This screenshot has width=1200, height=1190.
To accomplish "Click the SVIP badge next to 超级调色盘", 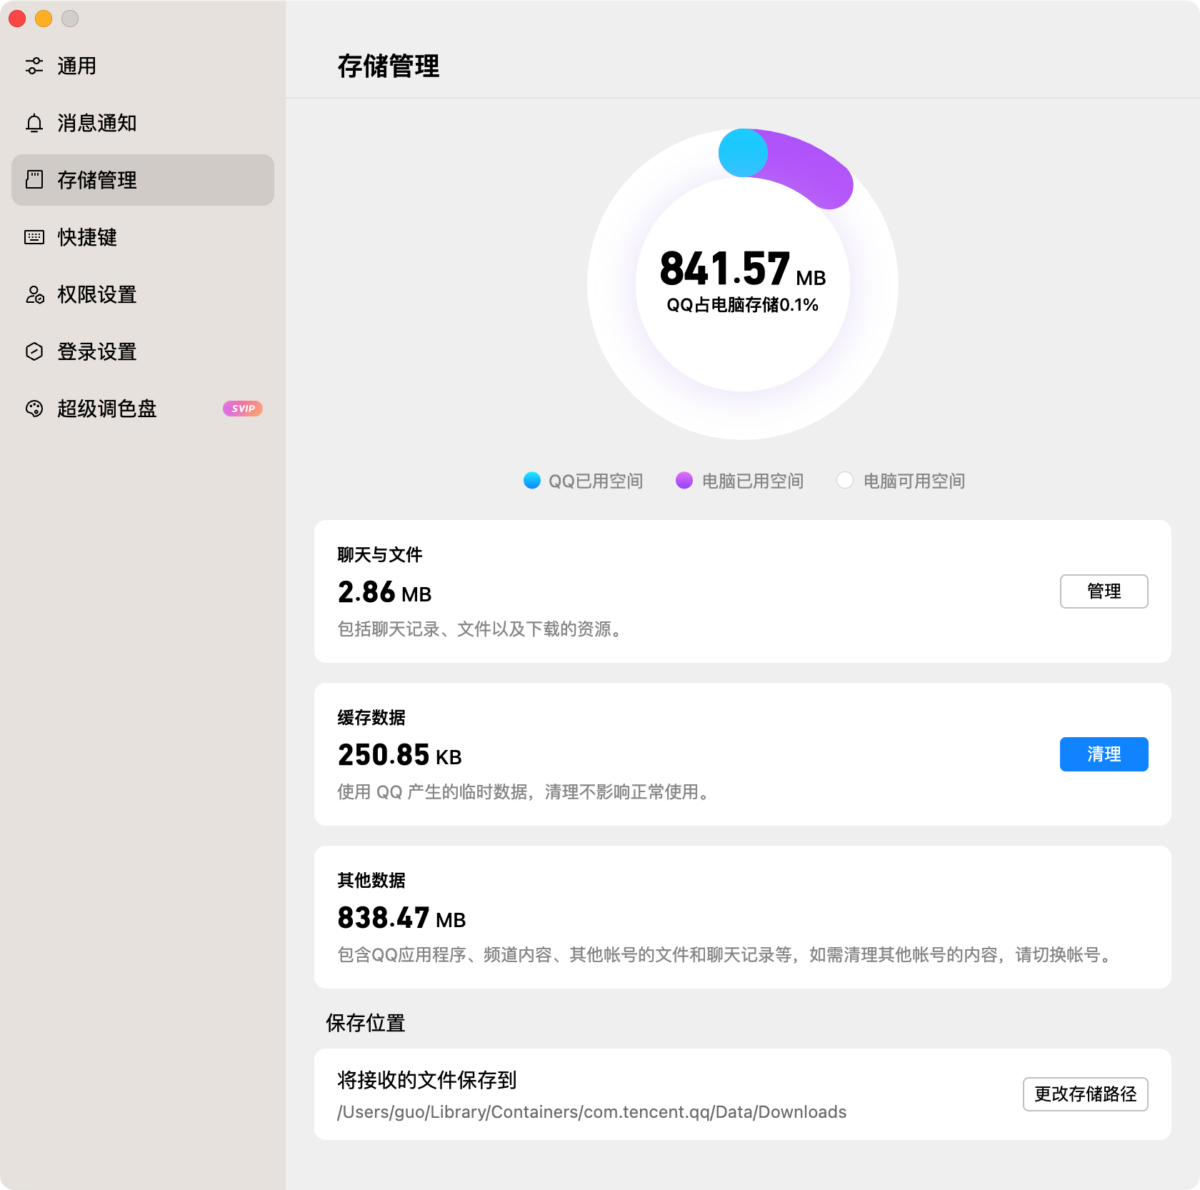I will pos(242,408).
